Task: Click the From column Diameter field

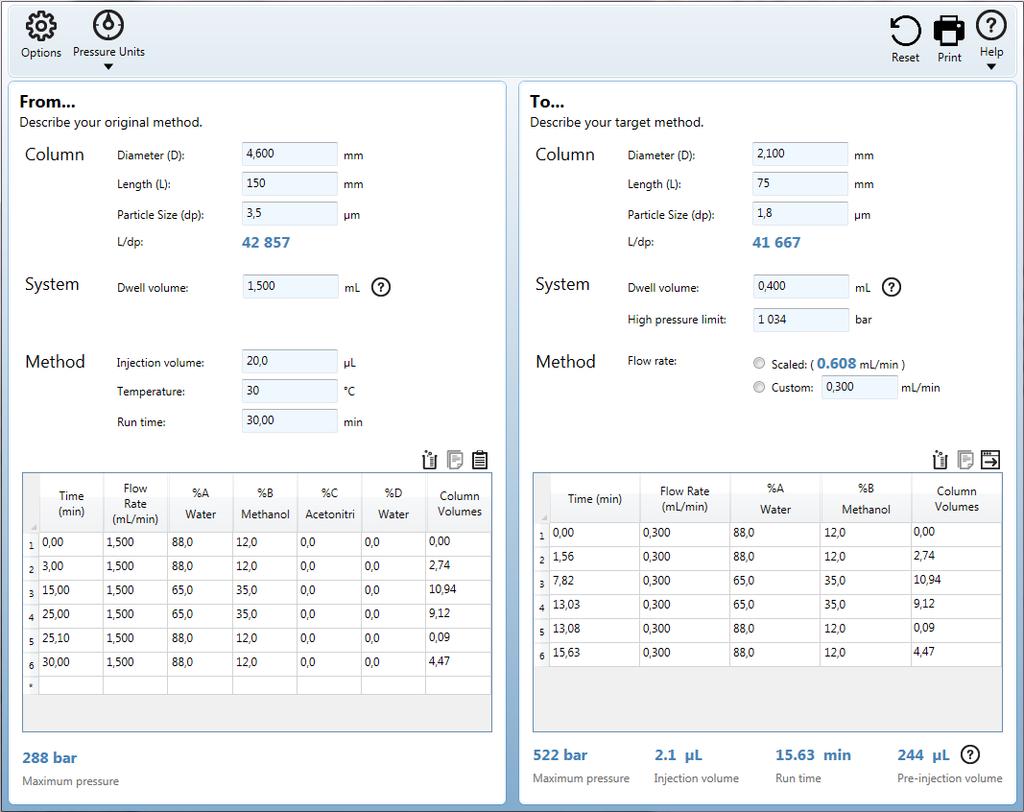Action: click(x=289, y=154)
